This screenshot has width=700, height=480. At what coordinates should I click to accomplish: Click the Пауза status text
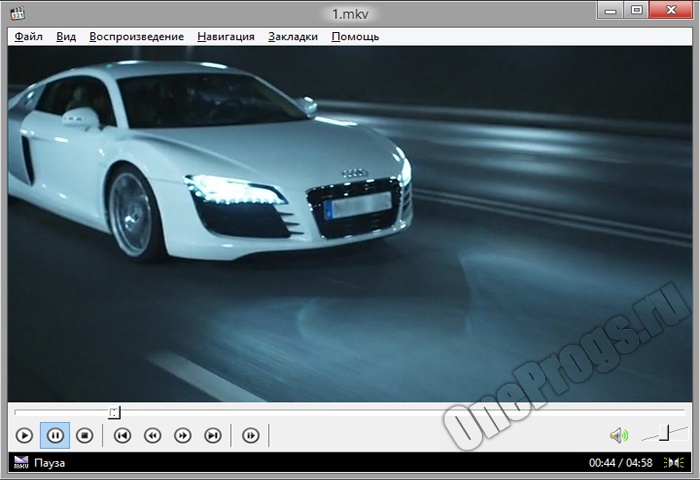click(x=50, y=463)
